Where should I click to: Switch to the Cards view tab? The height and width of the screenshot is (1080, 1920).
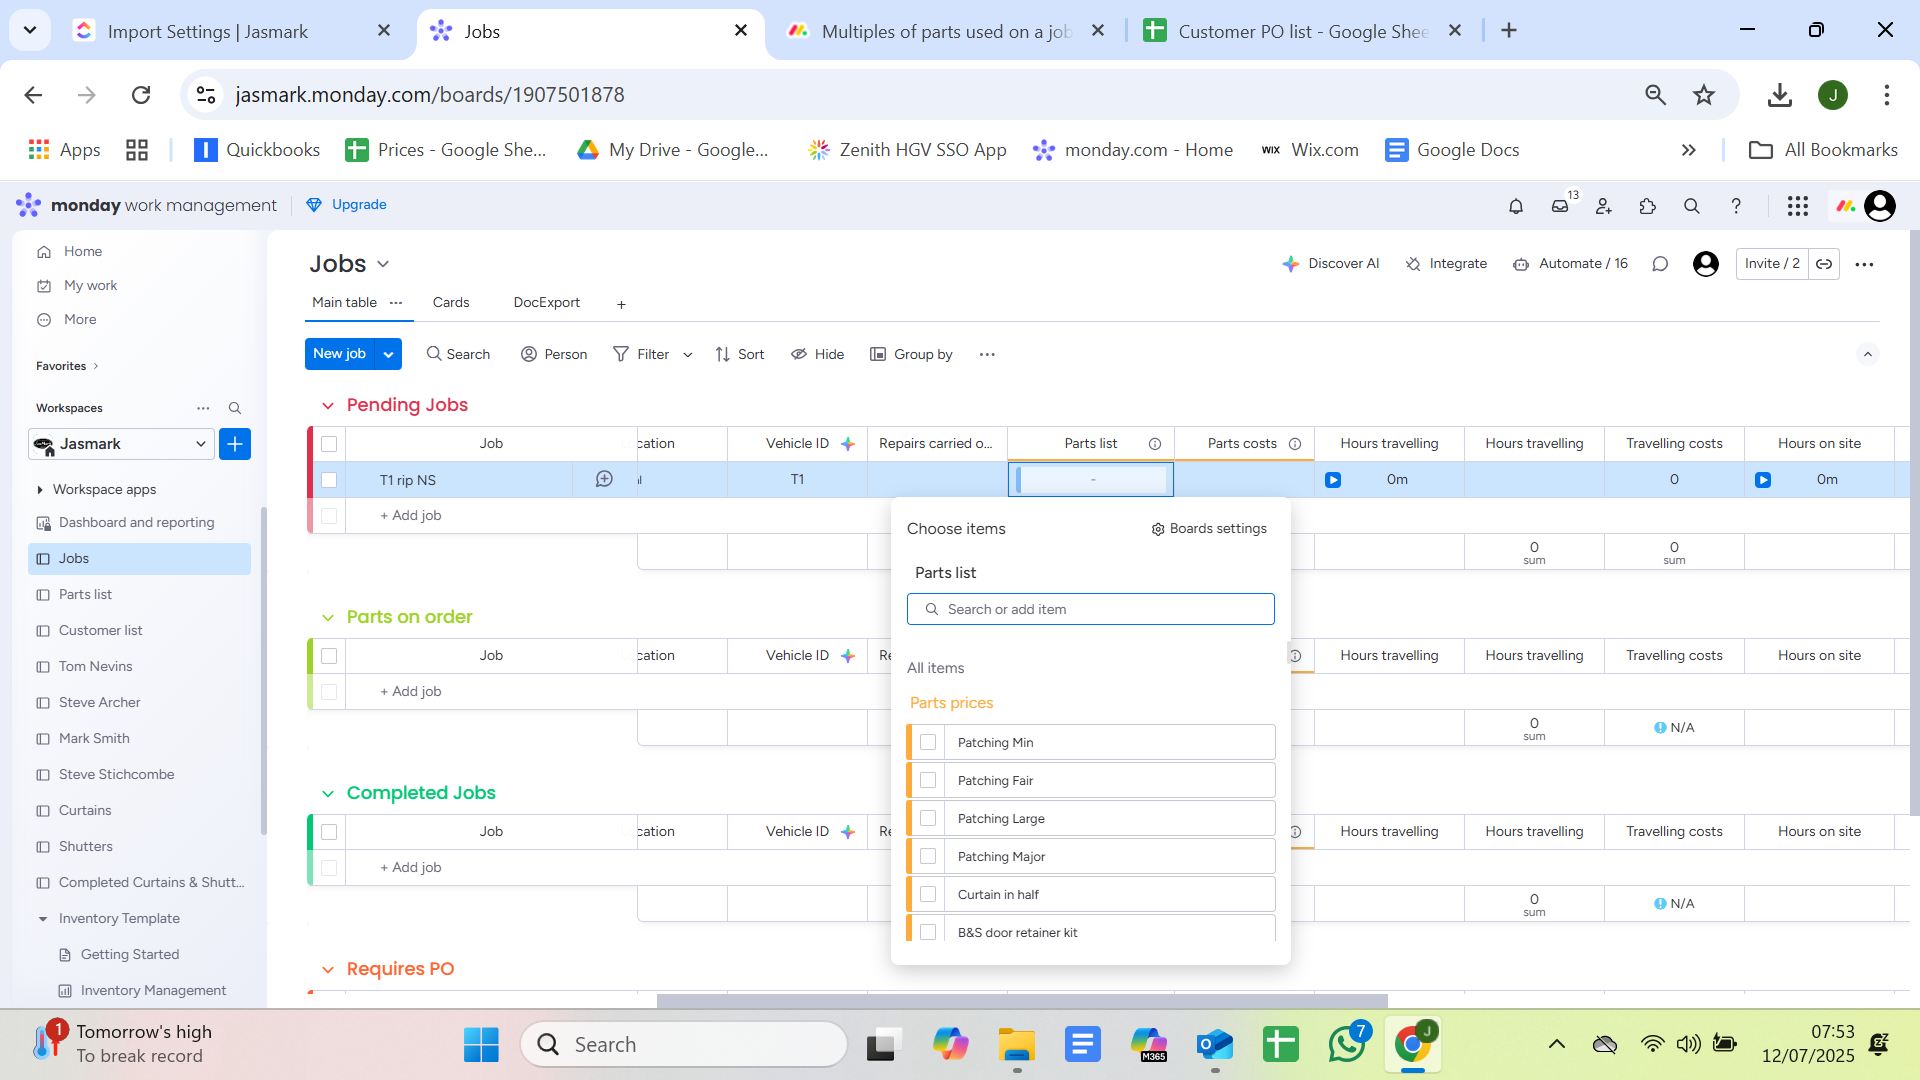(x=451, y=303)
